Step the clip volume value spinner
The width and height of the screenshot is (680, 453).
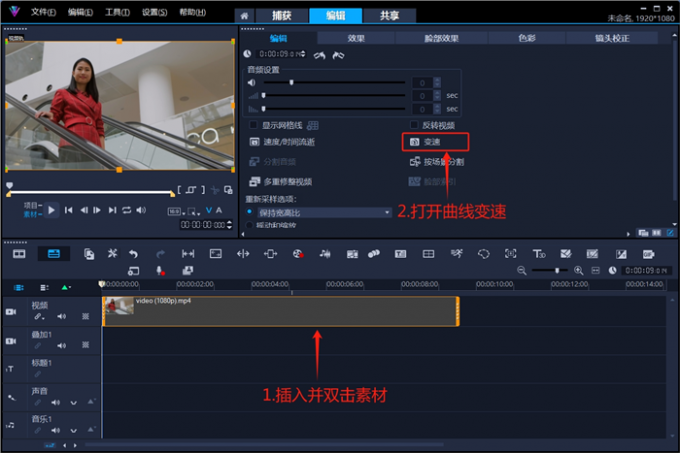[x=437, y=82]
